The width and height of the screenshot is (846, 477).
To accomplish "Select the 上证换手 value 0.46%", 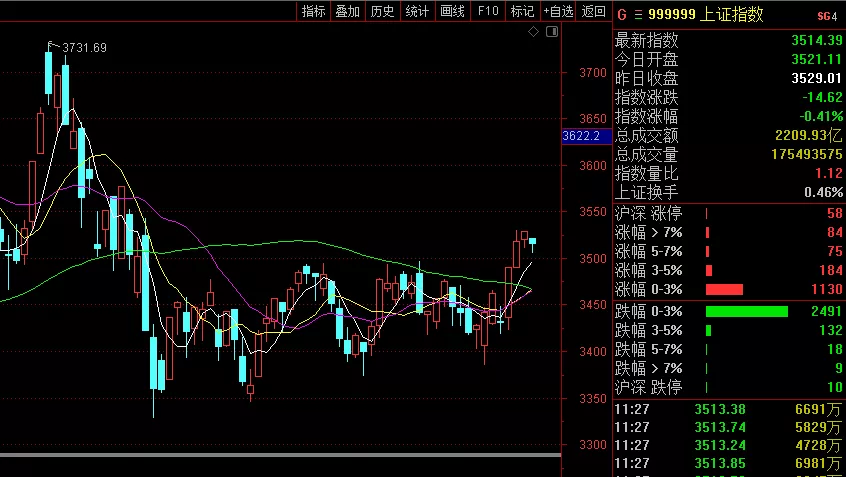I will [823, 192].
